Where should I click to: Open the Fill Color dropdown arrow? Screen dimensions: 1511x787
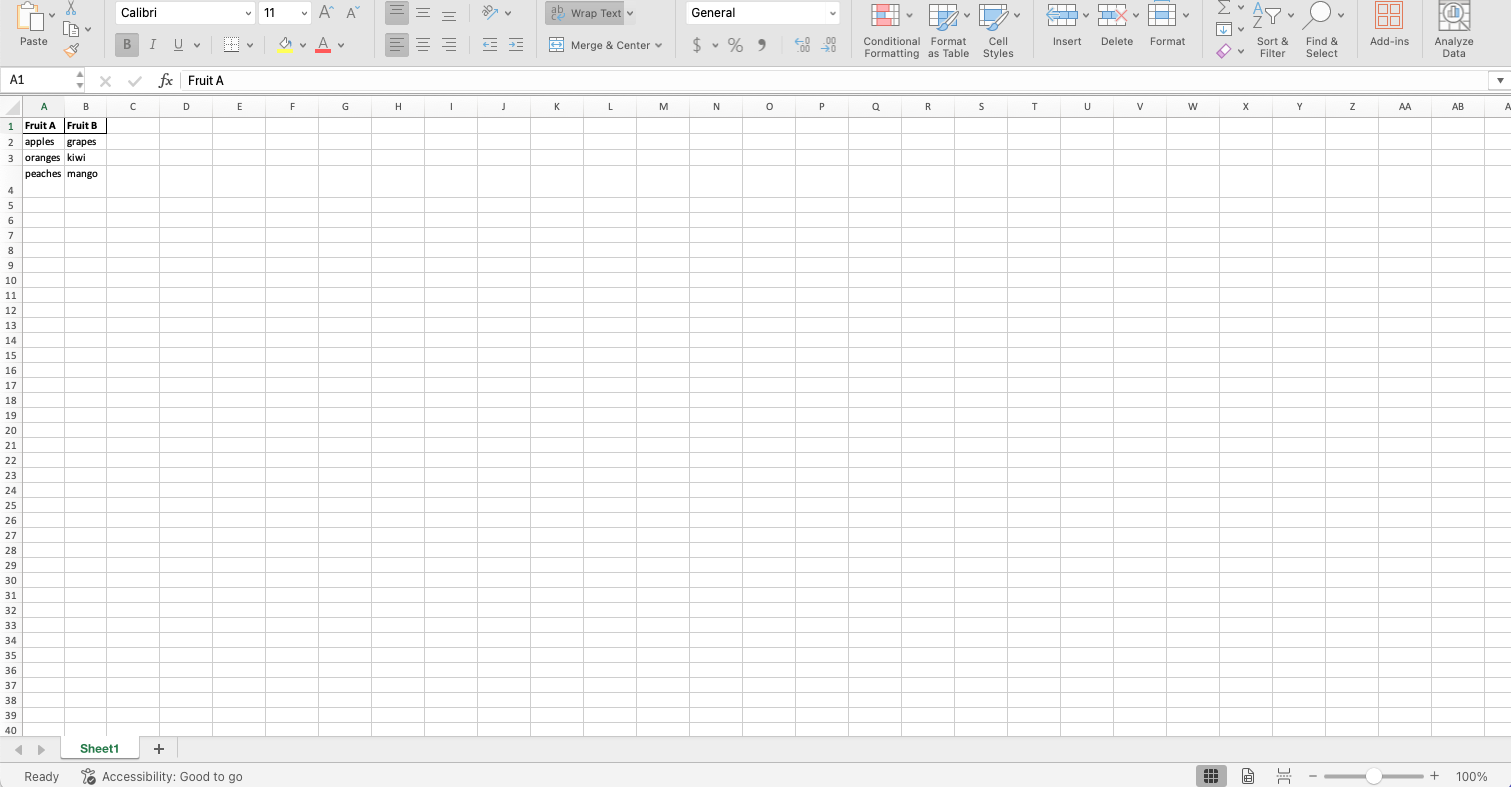tap(303, 45)
